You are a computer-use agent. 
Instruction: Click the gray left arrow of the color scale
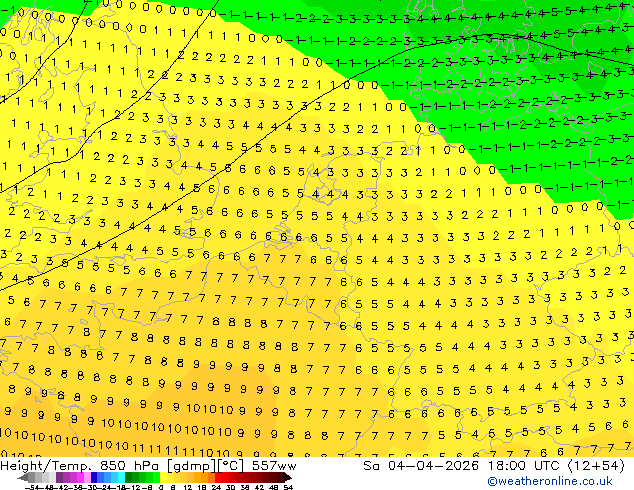tap(23, 477)
